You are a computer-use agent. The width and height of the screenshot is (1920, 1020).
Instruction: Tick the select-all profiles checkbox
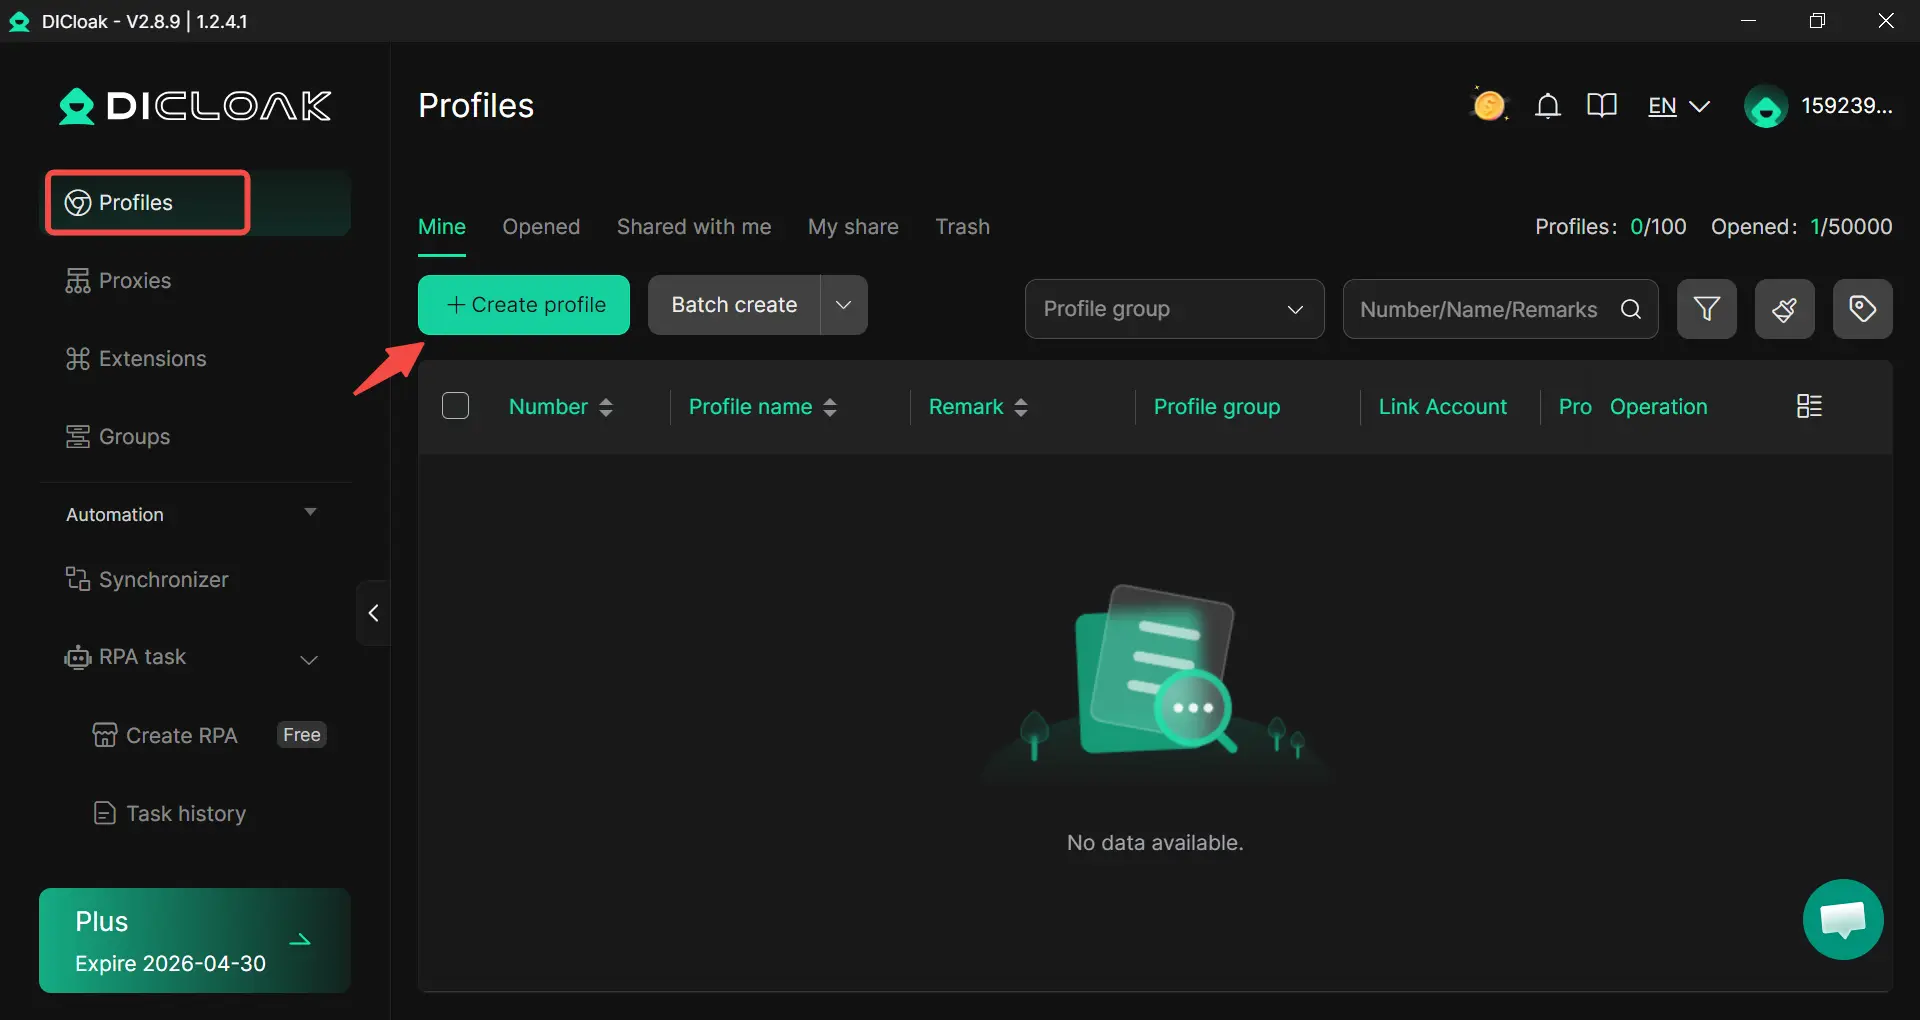(x=456, y=406)
